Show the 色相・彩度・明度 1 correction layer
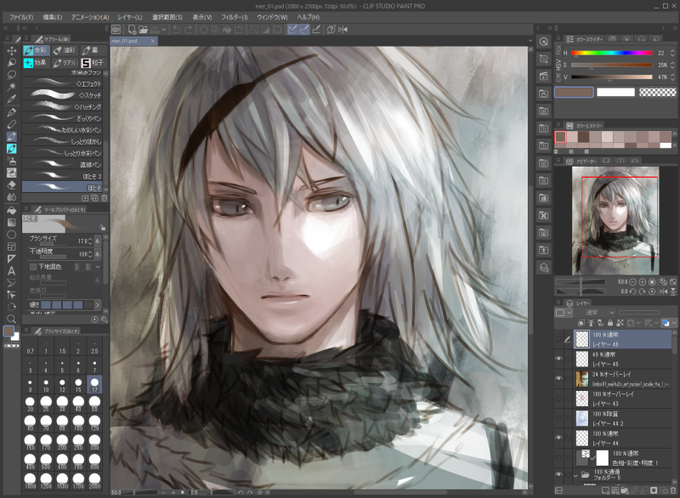 pyautogui.click(x=559, y=458)
